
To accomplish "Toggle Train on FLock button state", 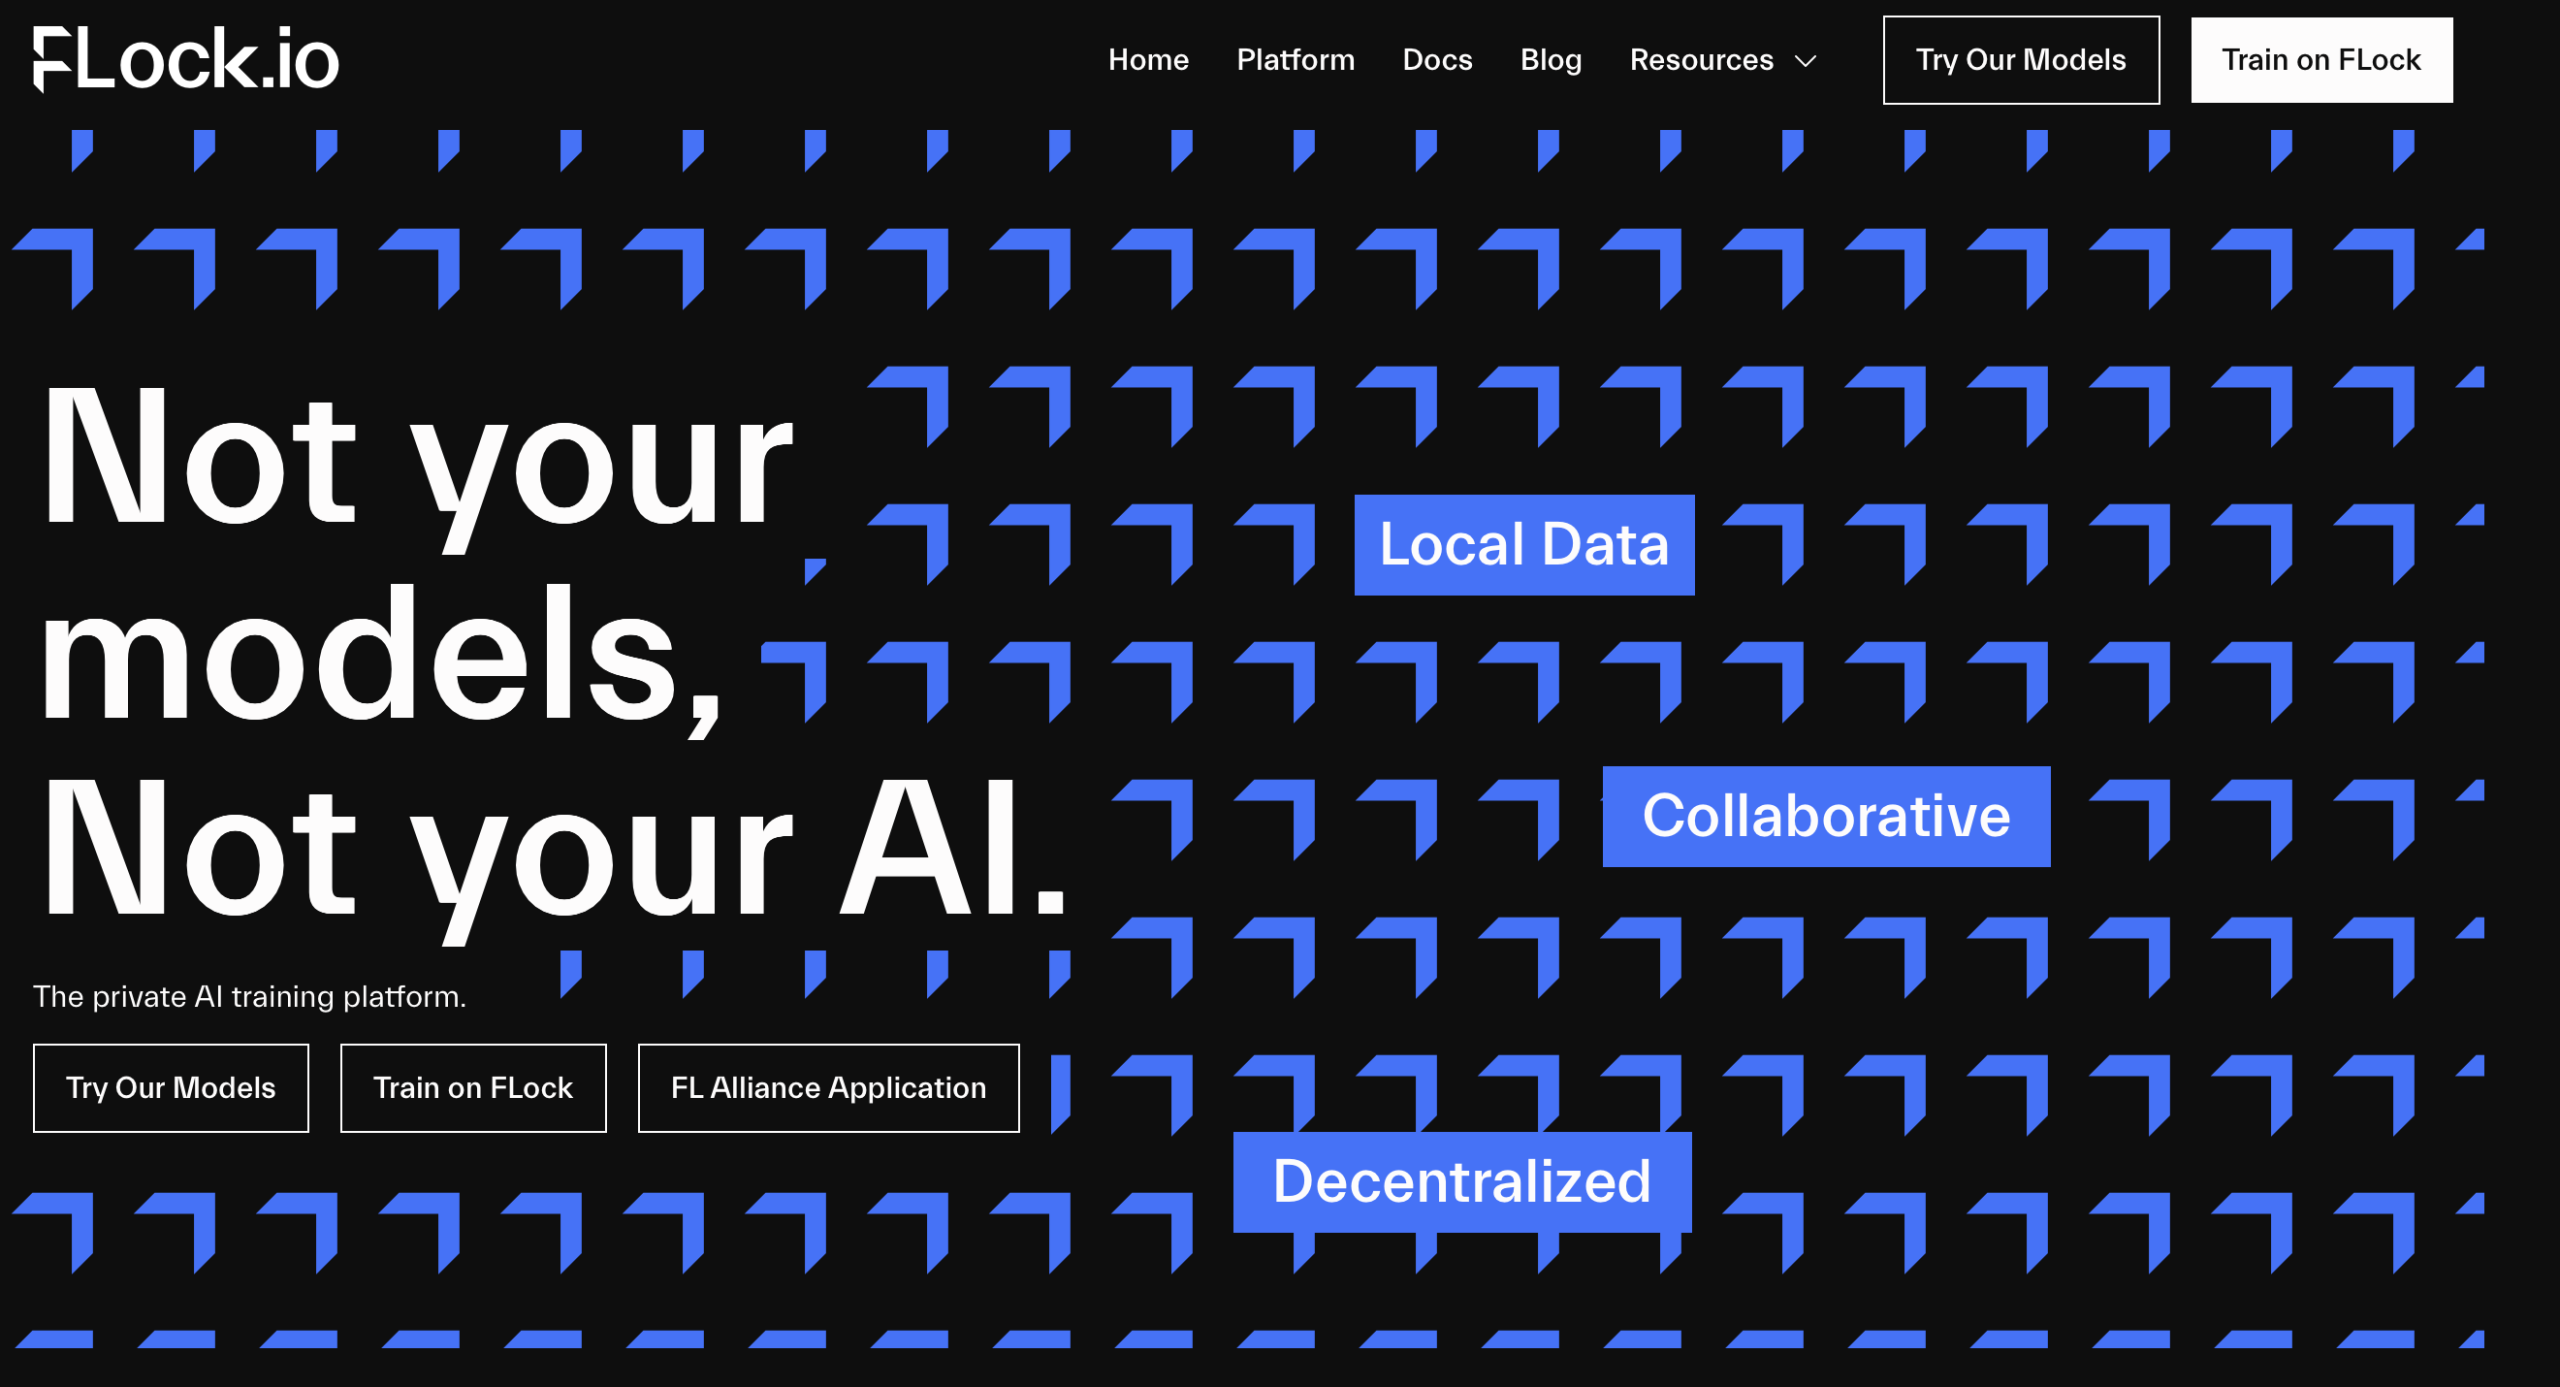I will coord(2324,60).
